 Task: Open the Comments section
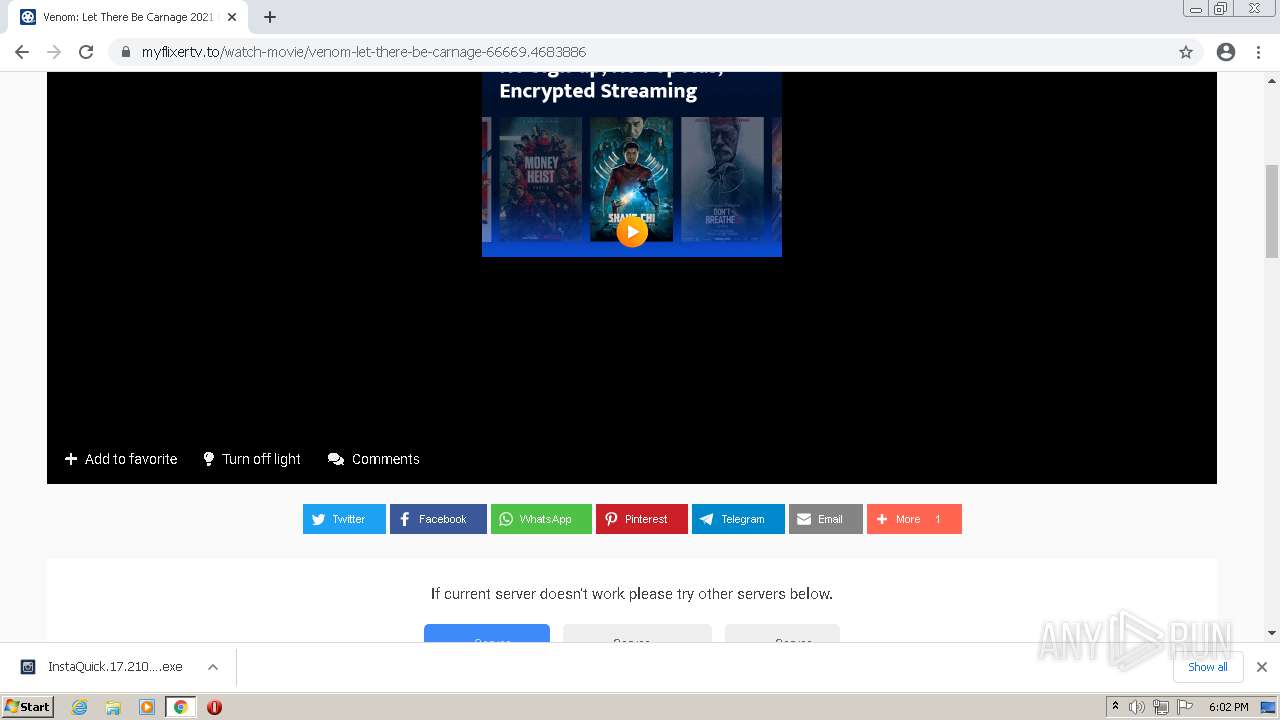[374, 459]
